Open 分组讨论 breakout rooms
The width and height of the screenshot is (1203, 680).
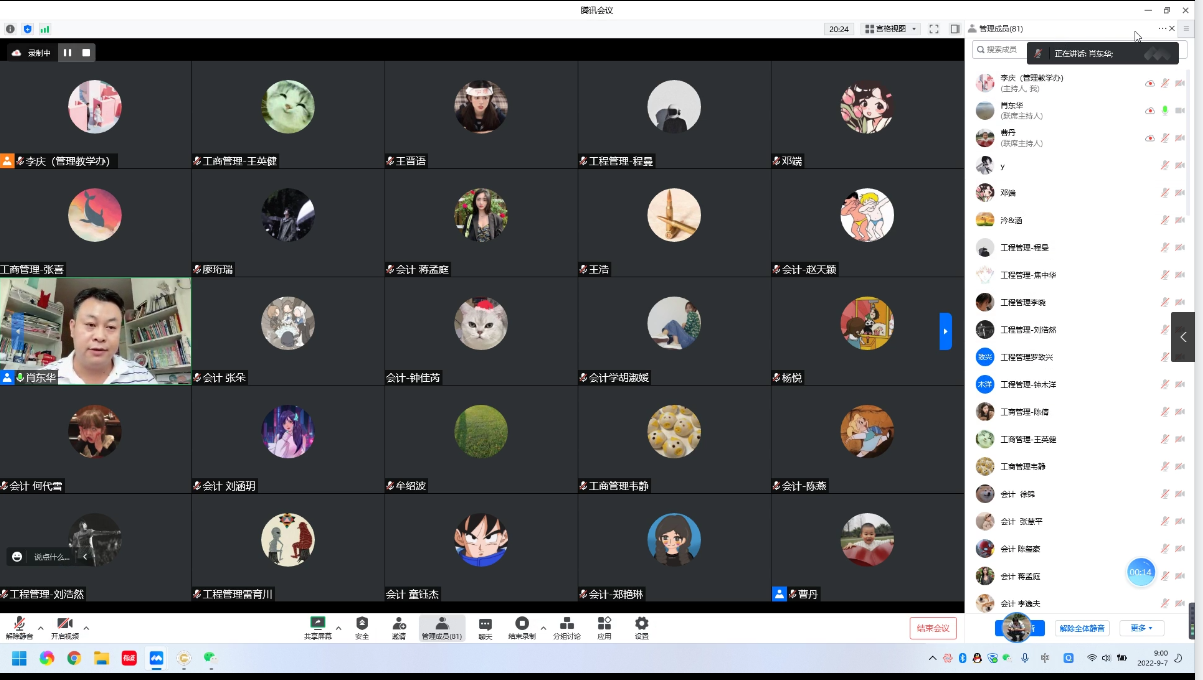566,626
